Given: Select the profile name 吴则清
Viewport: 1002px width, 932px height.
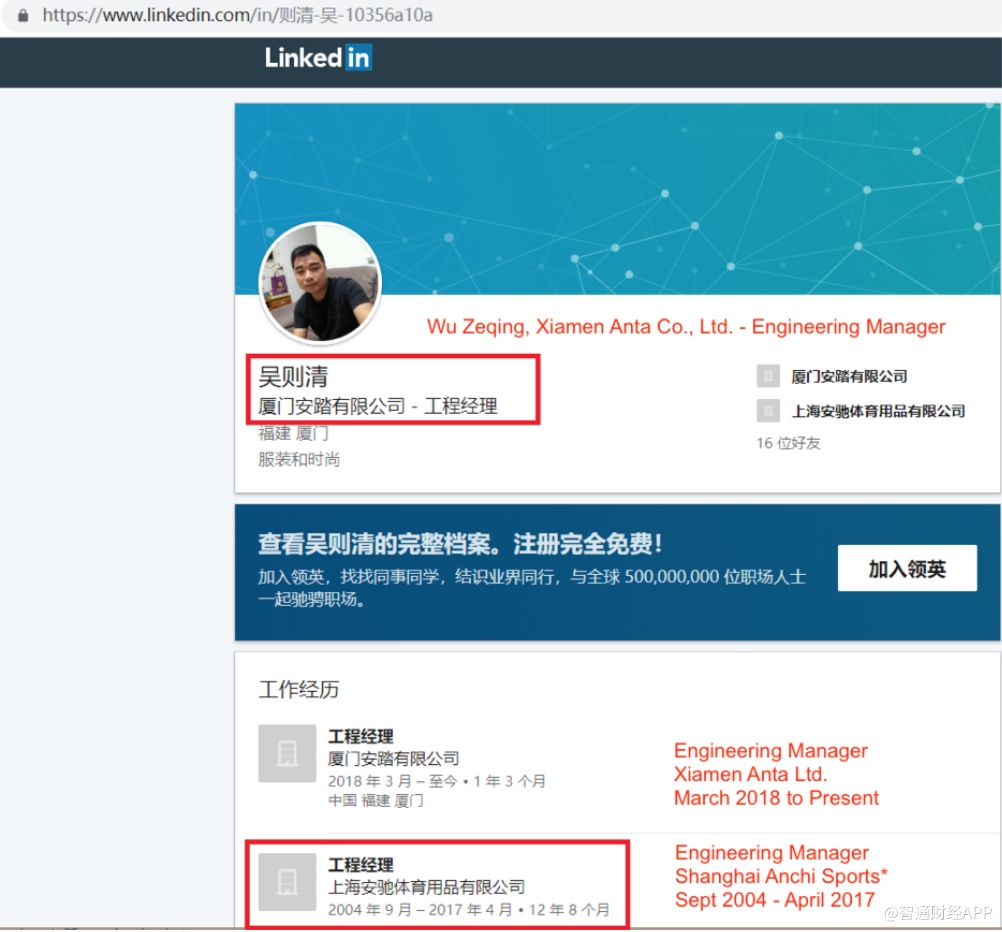Looking at the screenshot, I should 293,377.
